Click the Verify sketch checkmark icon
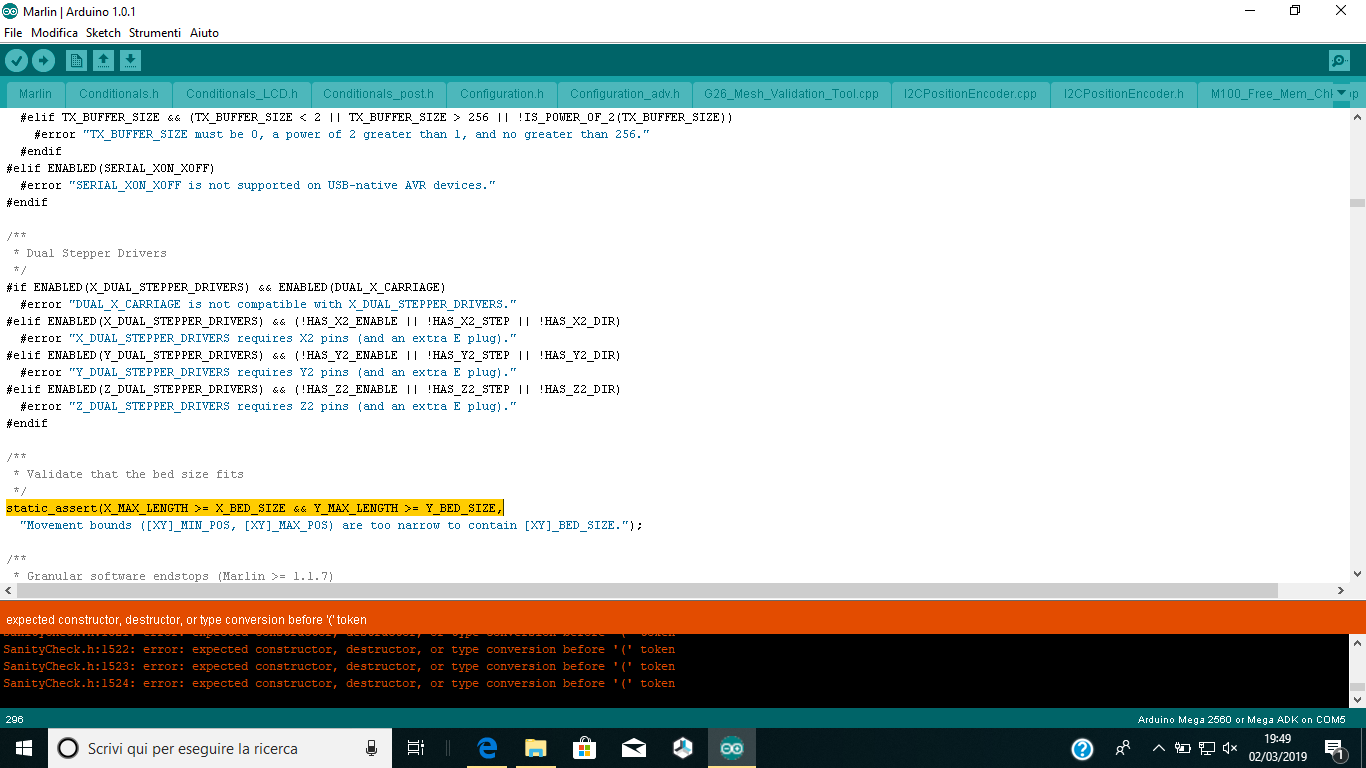Screen dimensions: 1366x768 (16, 61)
